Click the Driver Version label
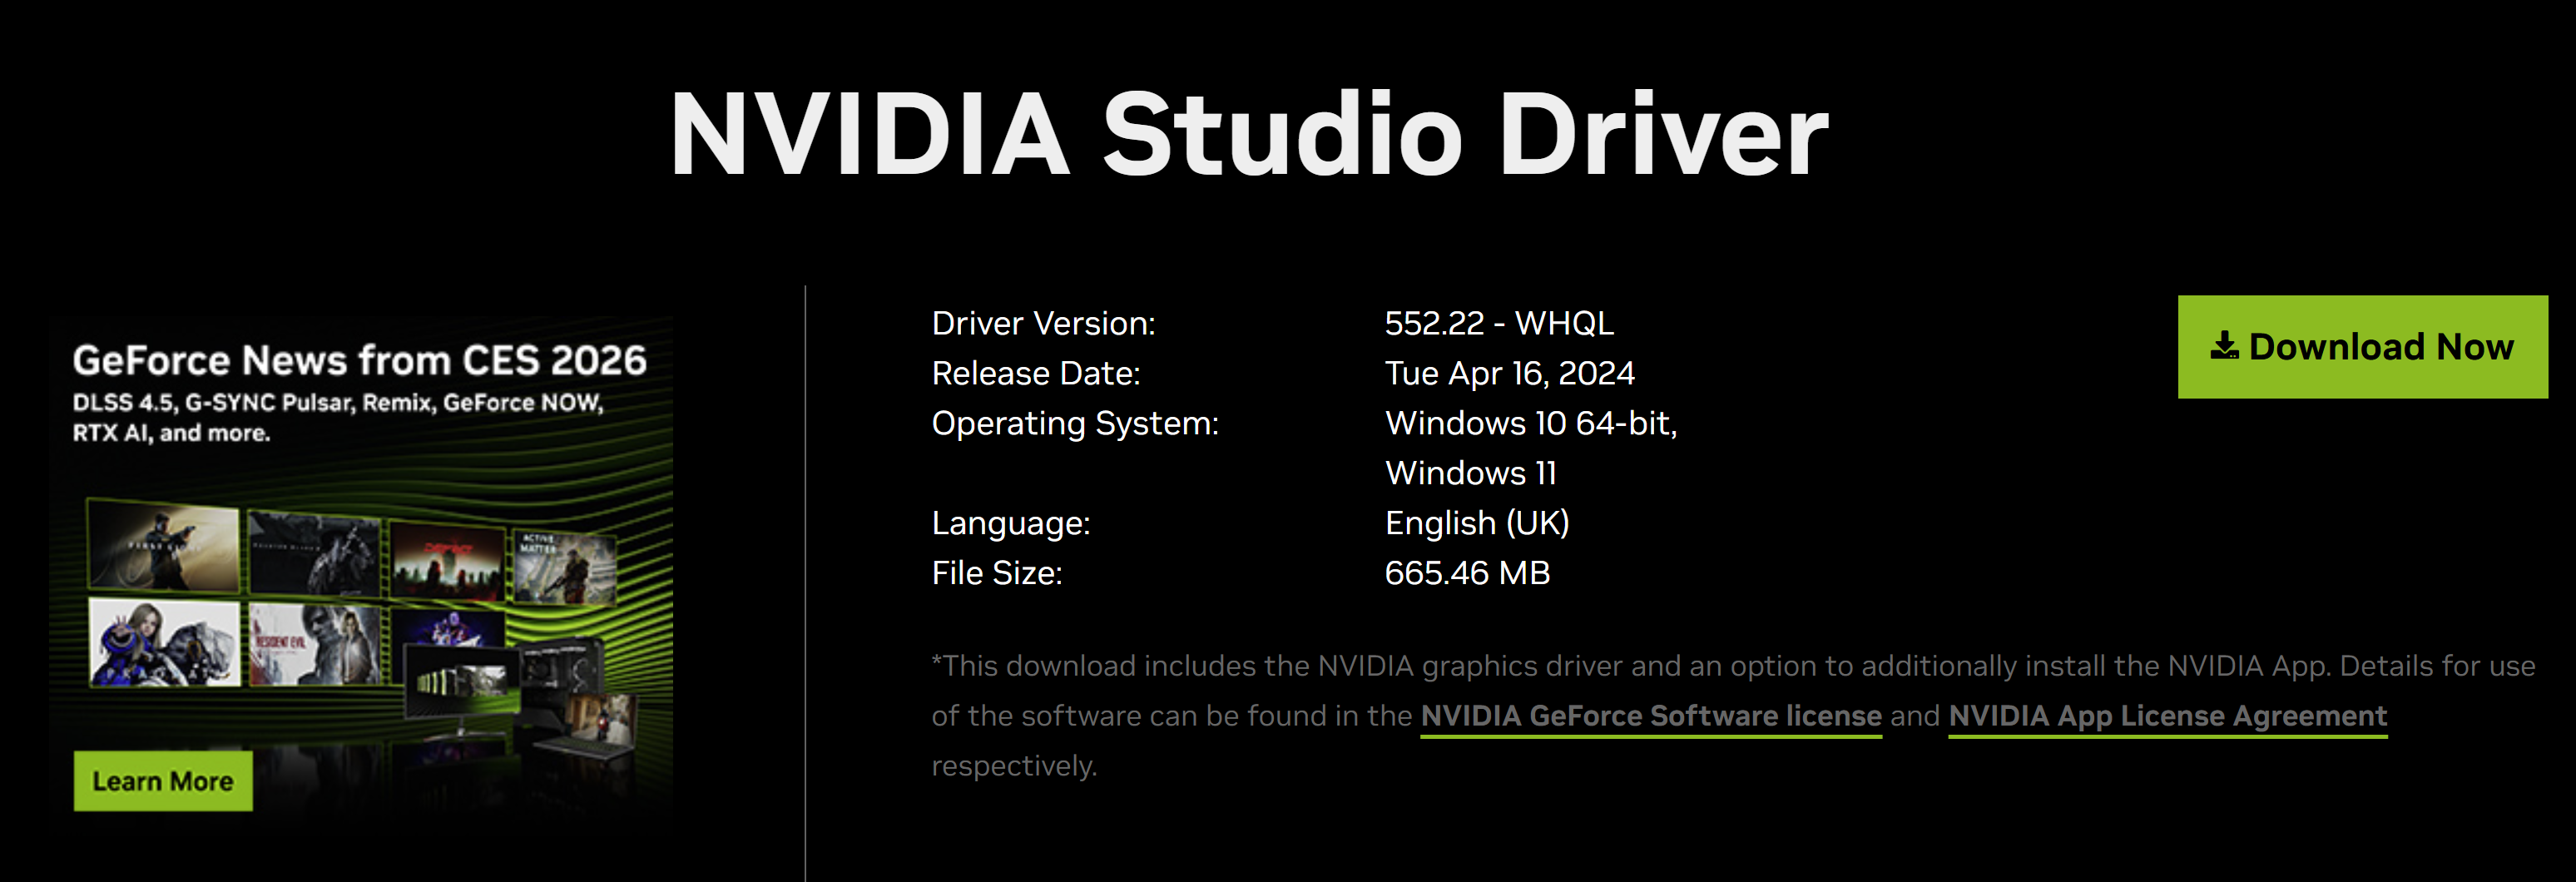 point(1043,323)
